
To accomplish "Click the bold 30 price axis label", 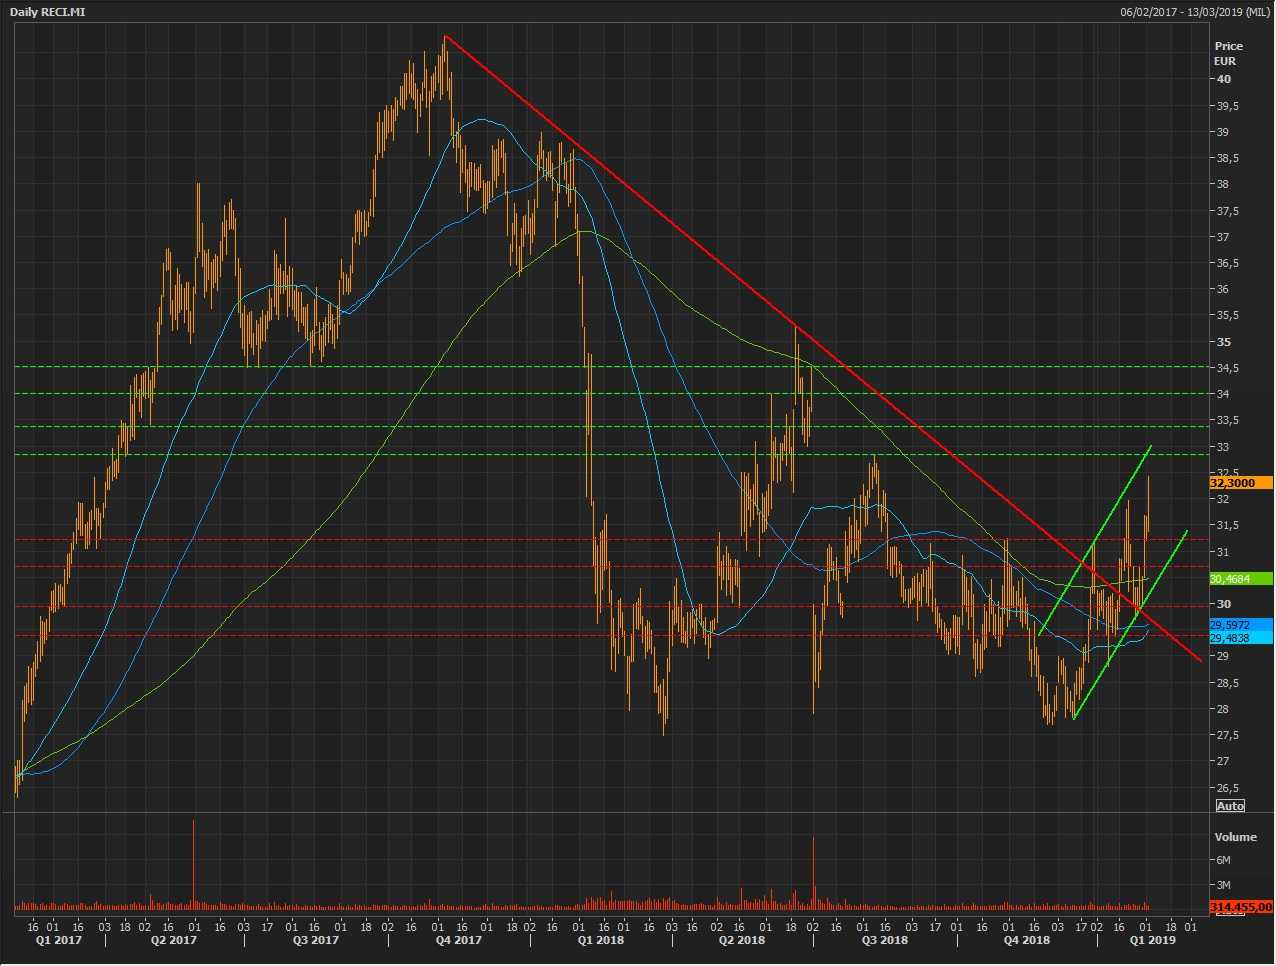I will coord(1223,604).
